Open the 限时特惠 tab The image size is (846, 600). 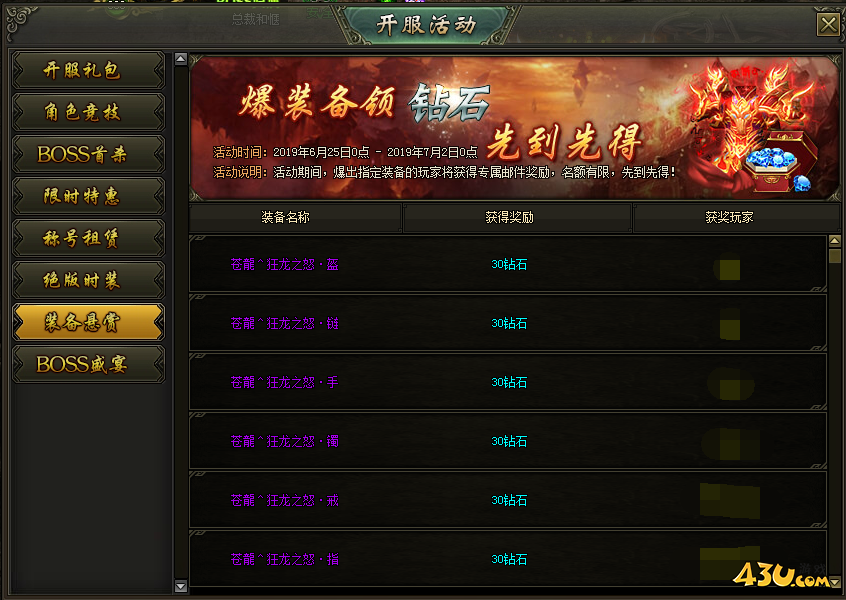tap(88, 196)
